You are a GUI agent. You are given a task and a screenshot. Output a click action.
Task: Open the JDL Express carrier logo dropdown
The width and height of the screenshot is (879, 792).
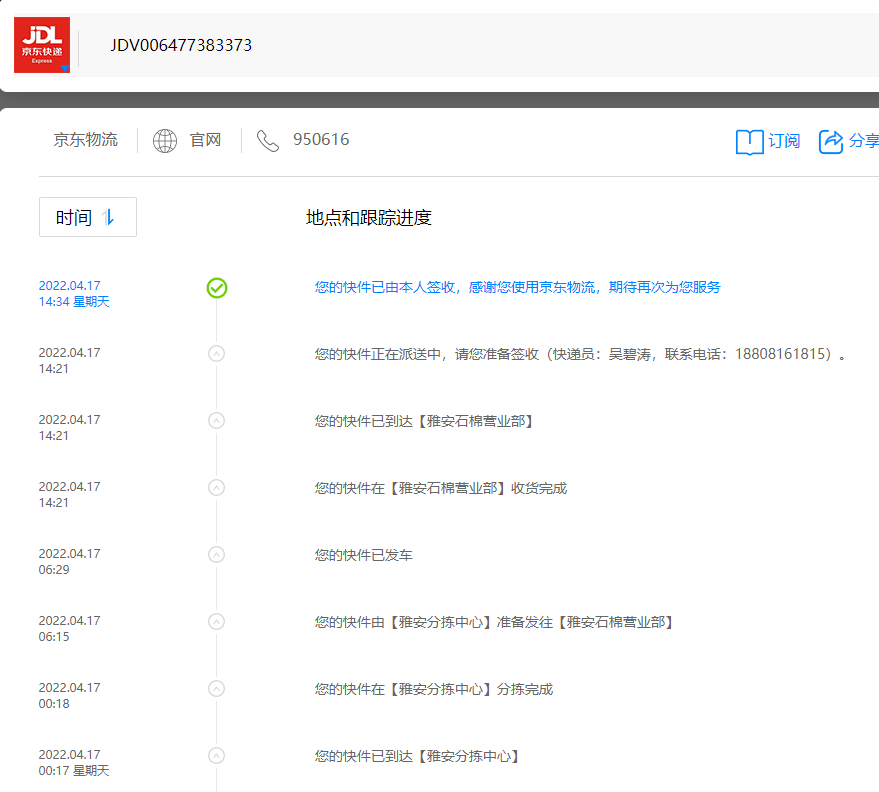click(42, 45)
